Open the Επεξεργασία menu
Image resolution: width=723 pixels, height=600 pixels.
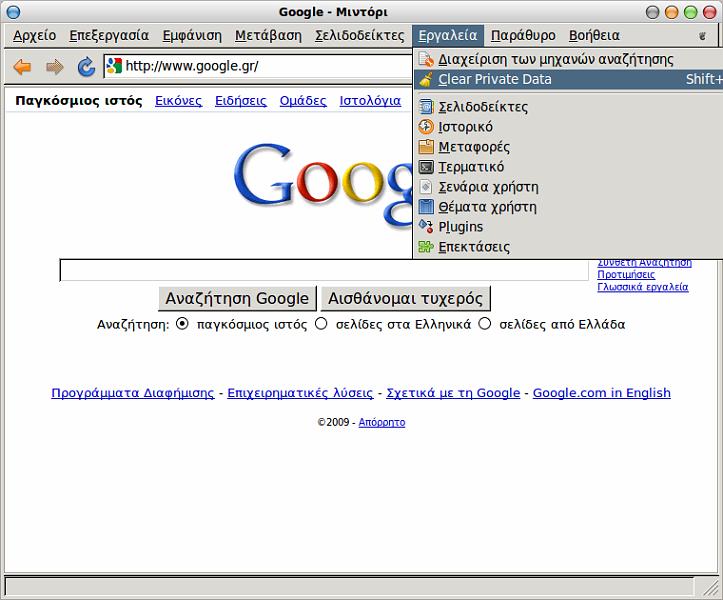(109, 36)
